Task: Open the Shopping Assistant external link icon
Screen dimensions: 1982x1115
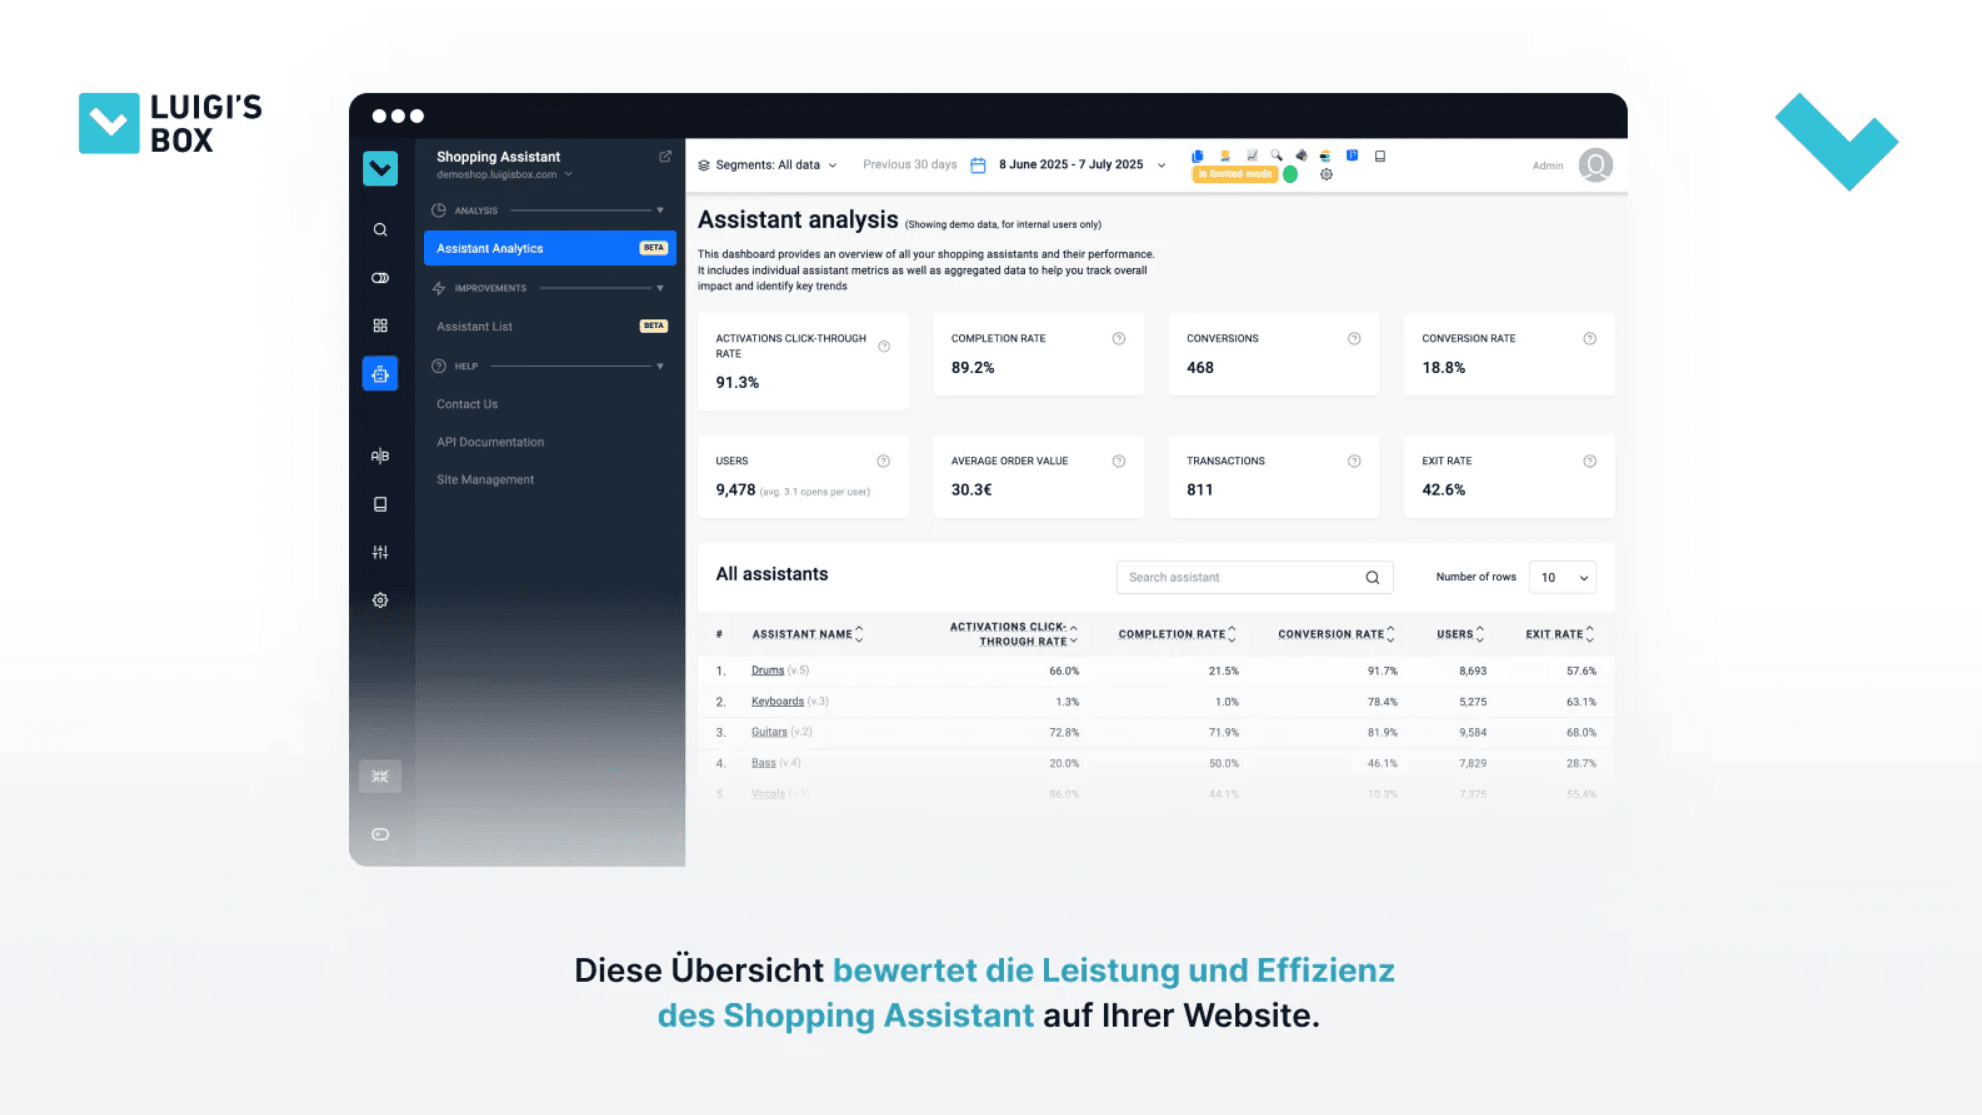Action: pos(665,157)
